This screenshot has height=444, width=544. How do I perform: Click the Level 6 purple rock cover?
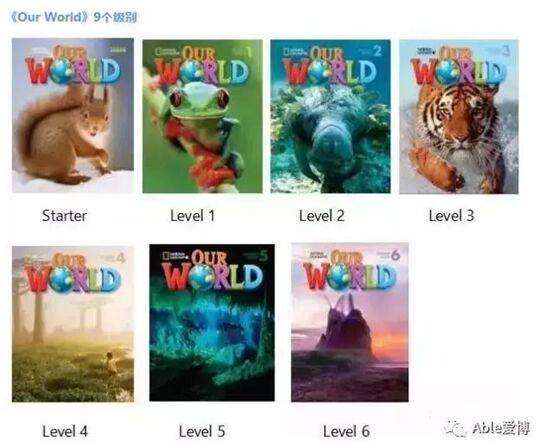pyautogui.click(x=350, y=322)
